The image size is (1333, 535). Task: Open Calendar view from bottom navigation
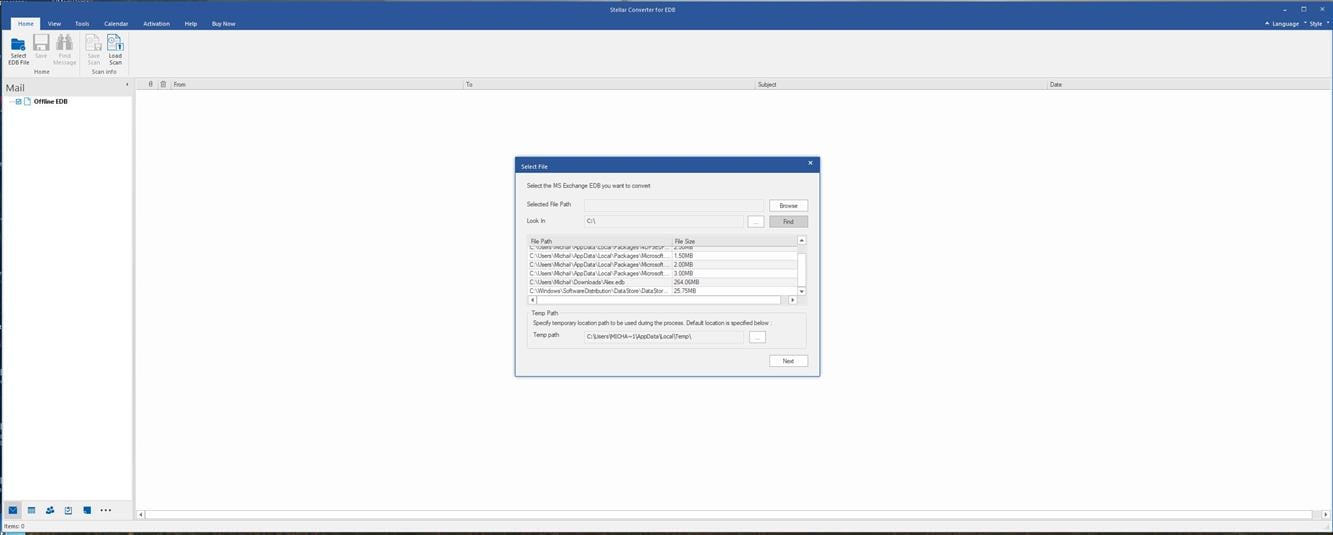(31, 510)
